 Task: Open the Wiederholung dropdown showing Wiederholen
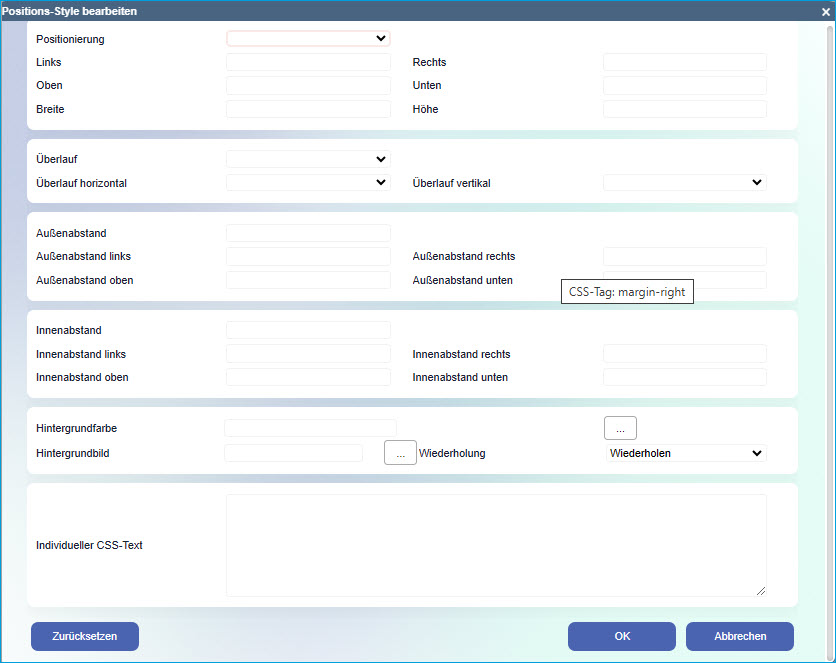[684, 453]
